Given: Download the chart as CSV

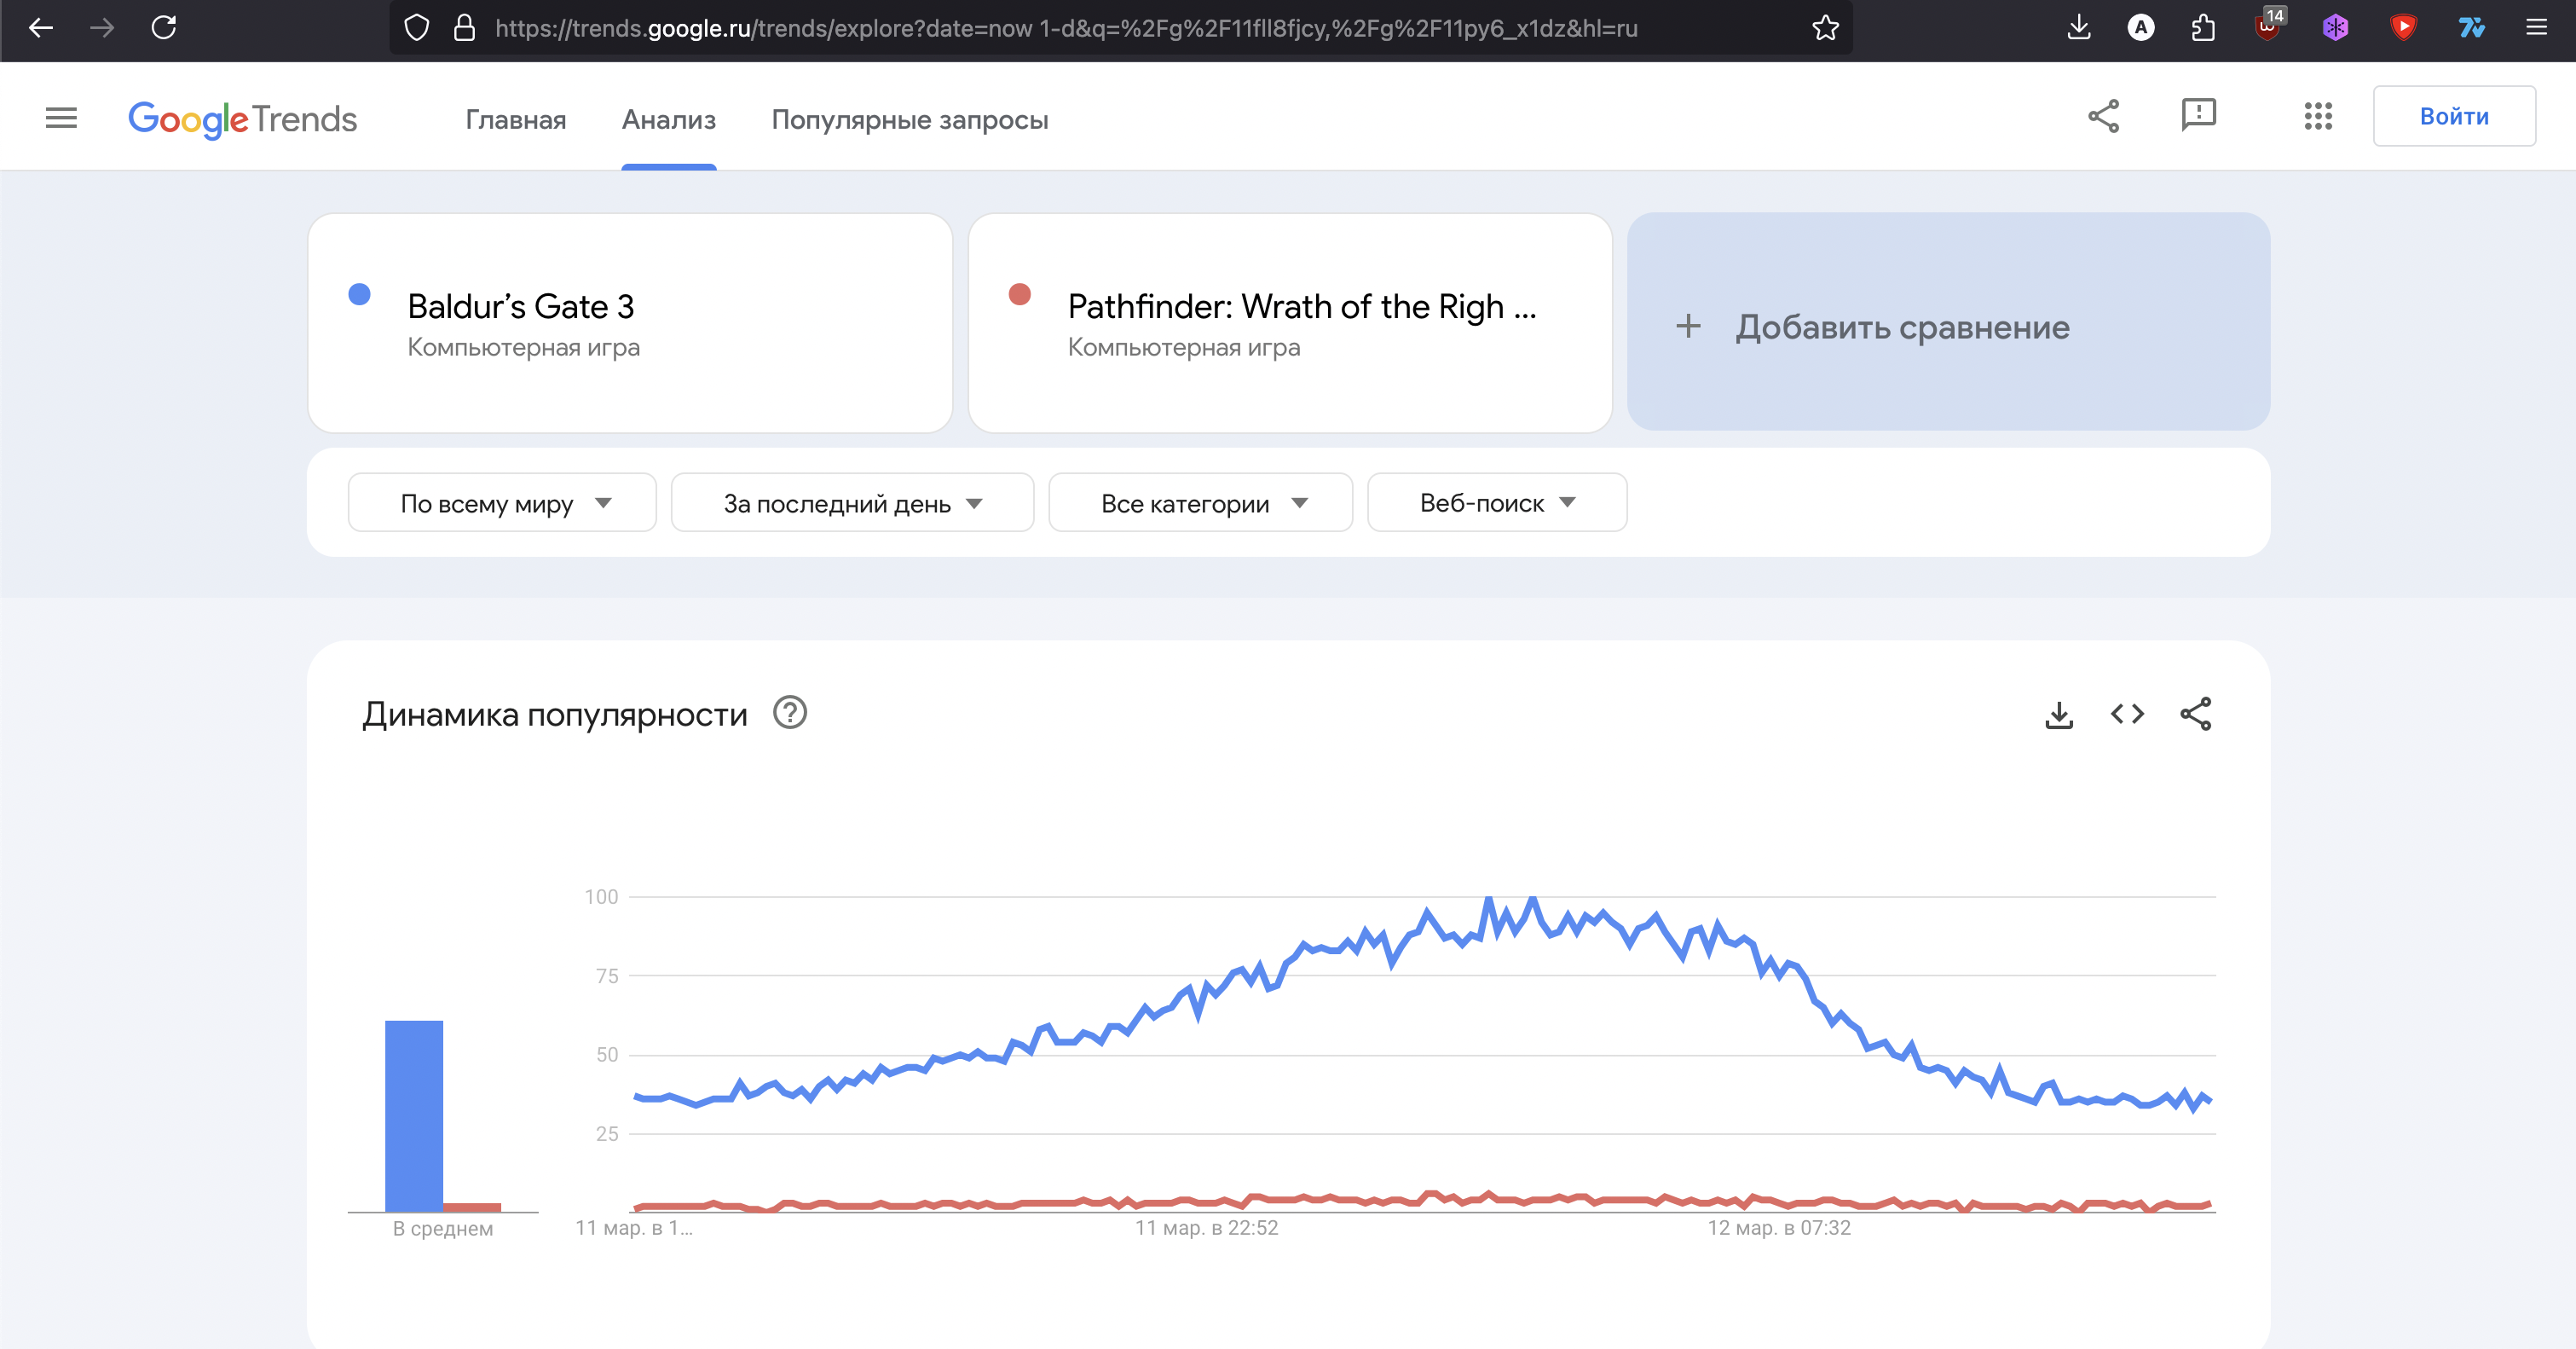Looking at the screenshot, I should (2059, 714).
